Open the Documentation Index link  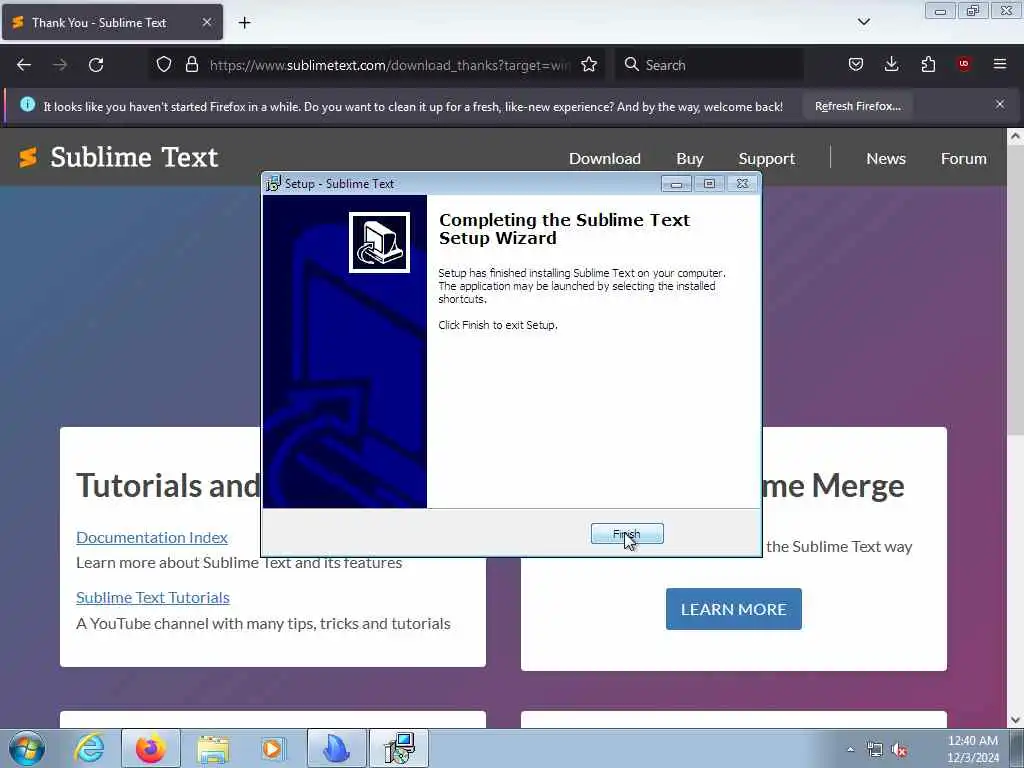[x=152, y=537]
